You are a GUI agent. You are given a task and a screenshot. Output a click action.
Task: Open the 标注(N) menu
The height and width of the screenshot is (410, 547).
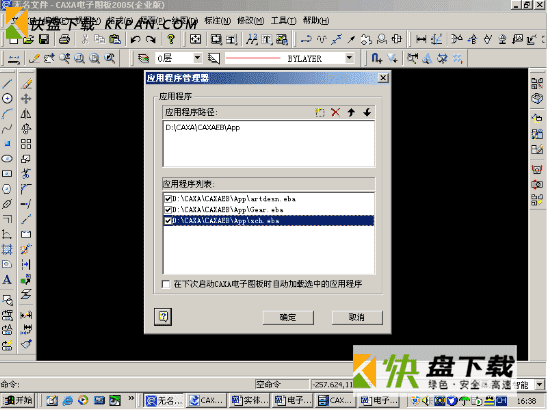[217, 21]
